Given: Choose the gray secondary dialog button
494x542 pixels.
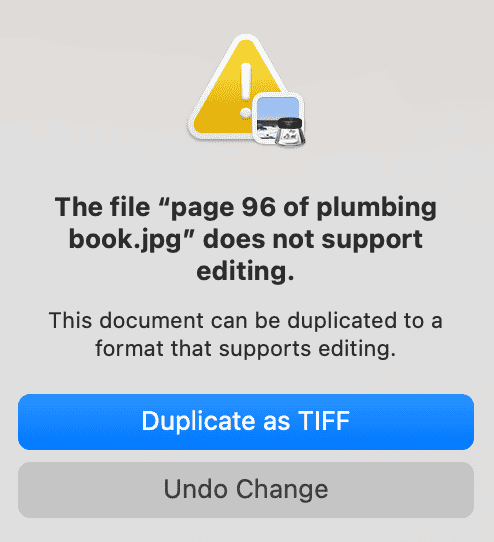Looking at the screenshot, I should (246, 490).
